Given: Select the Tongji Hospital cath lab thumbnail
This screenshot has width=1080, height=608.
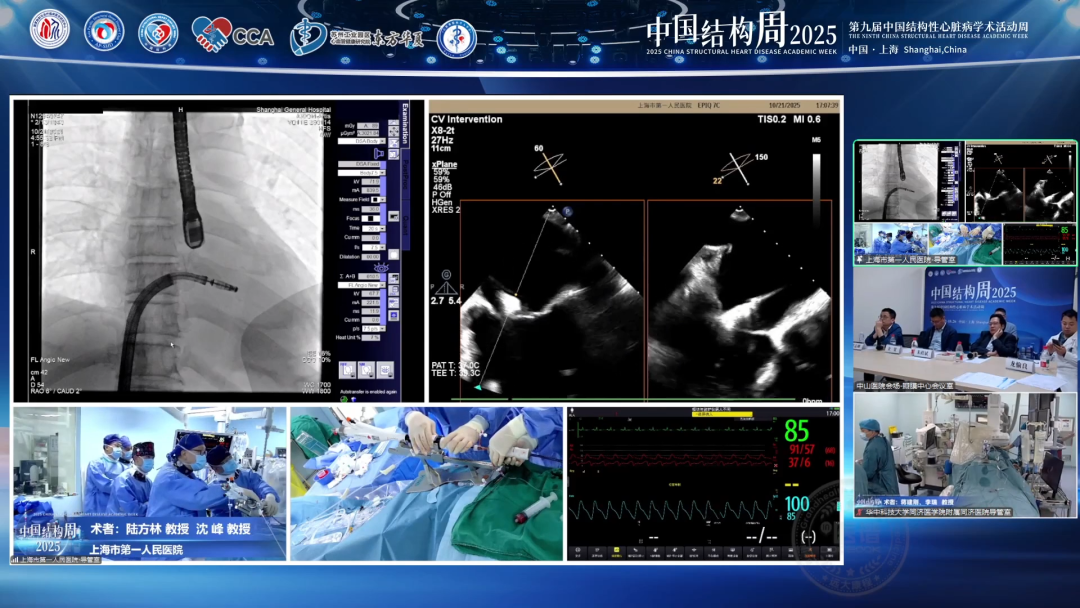Looking at the screenshot, I should coord(964,455).
